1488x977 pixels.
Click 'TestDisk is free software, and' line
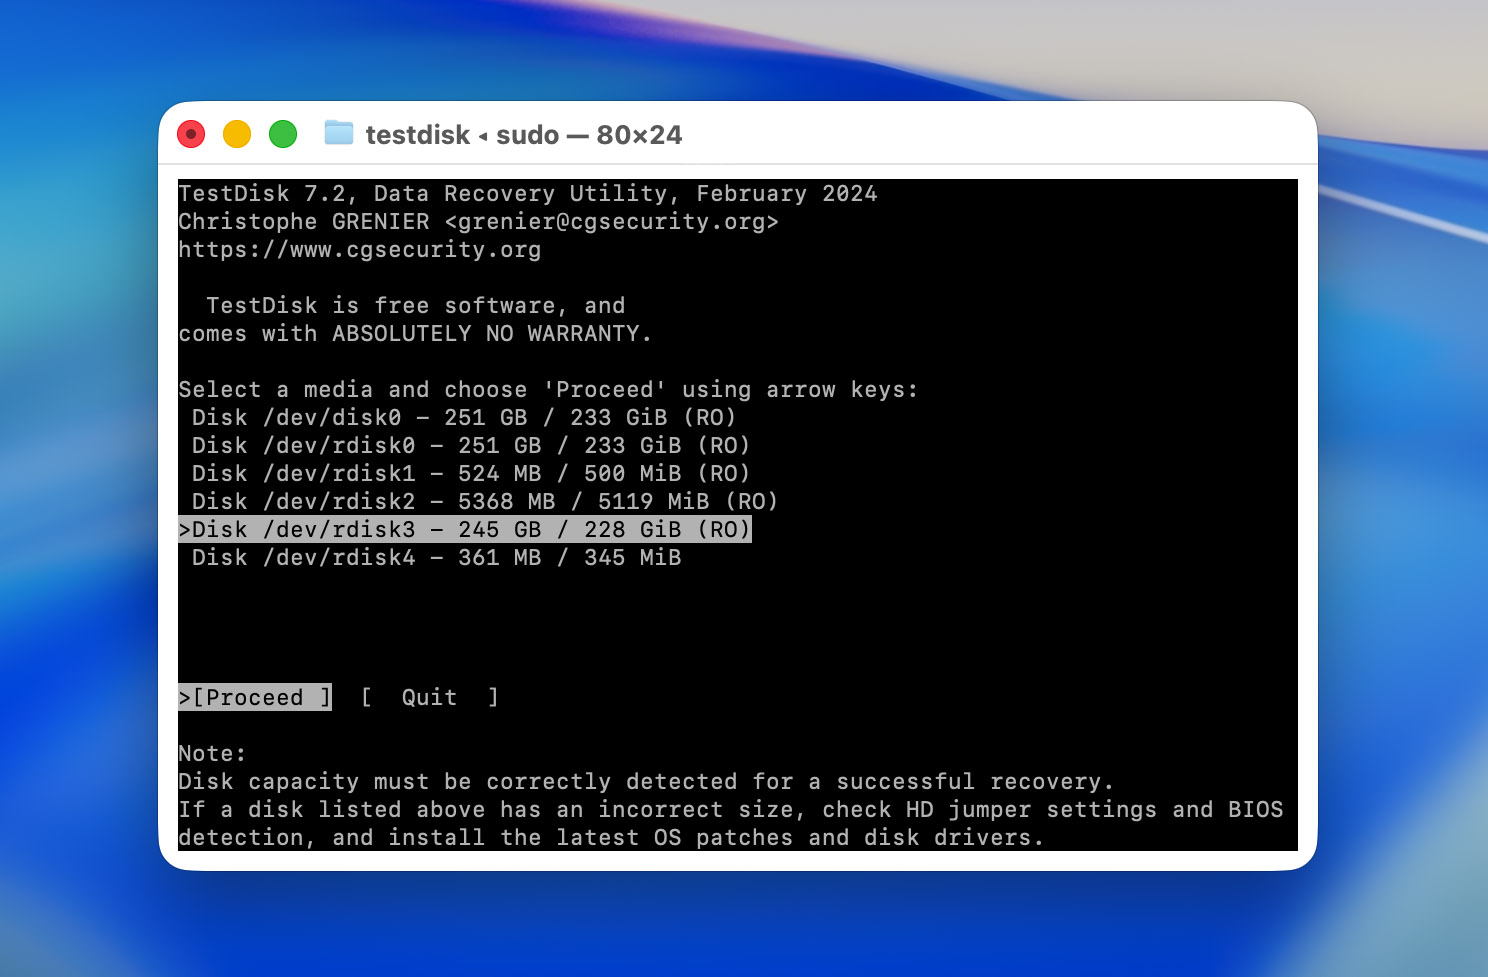click(x=415, y=305)
